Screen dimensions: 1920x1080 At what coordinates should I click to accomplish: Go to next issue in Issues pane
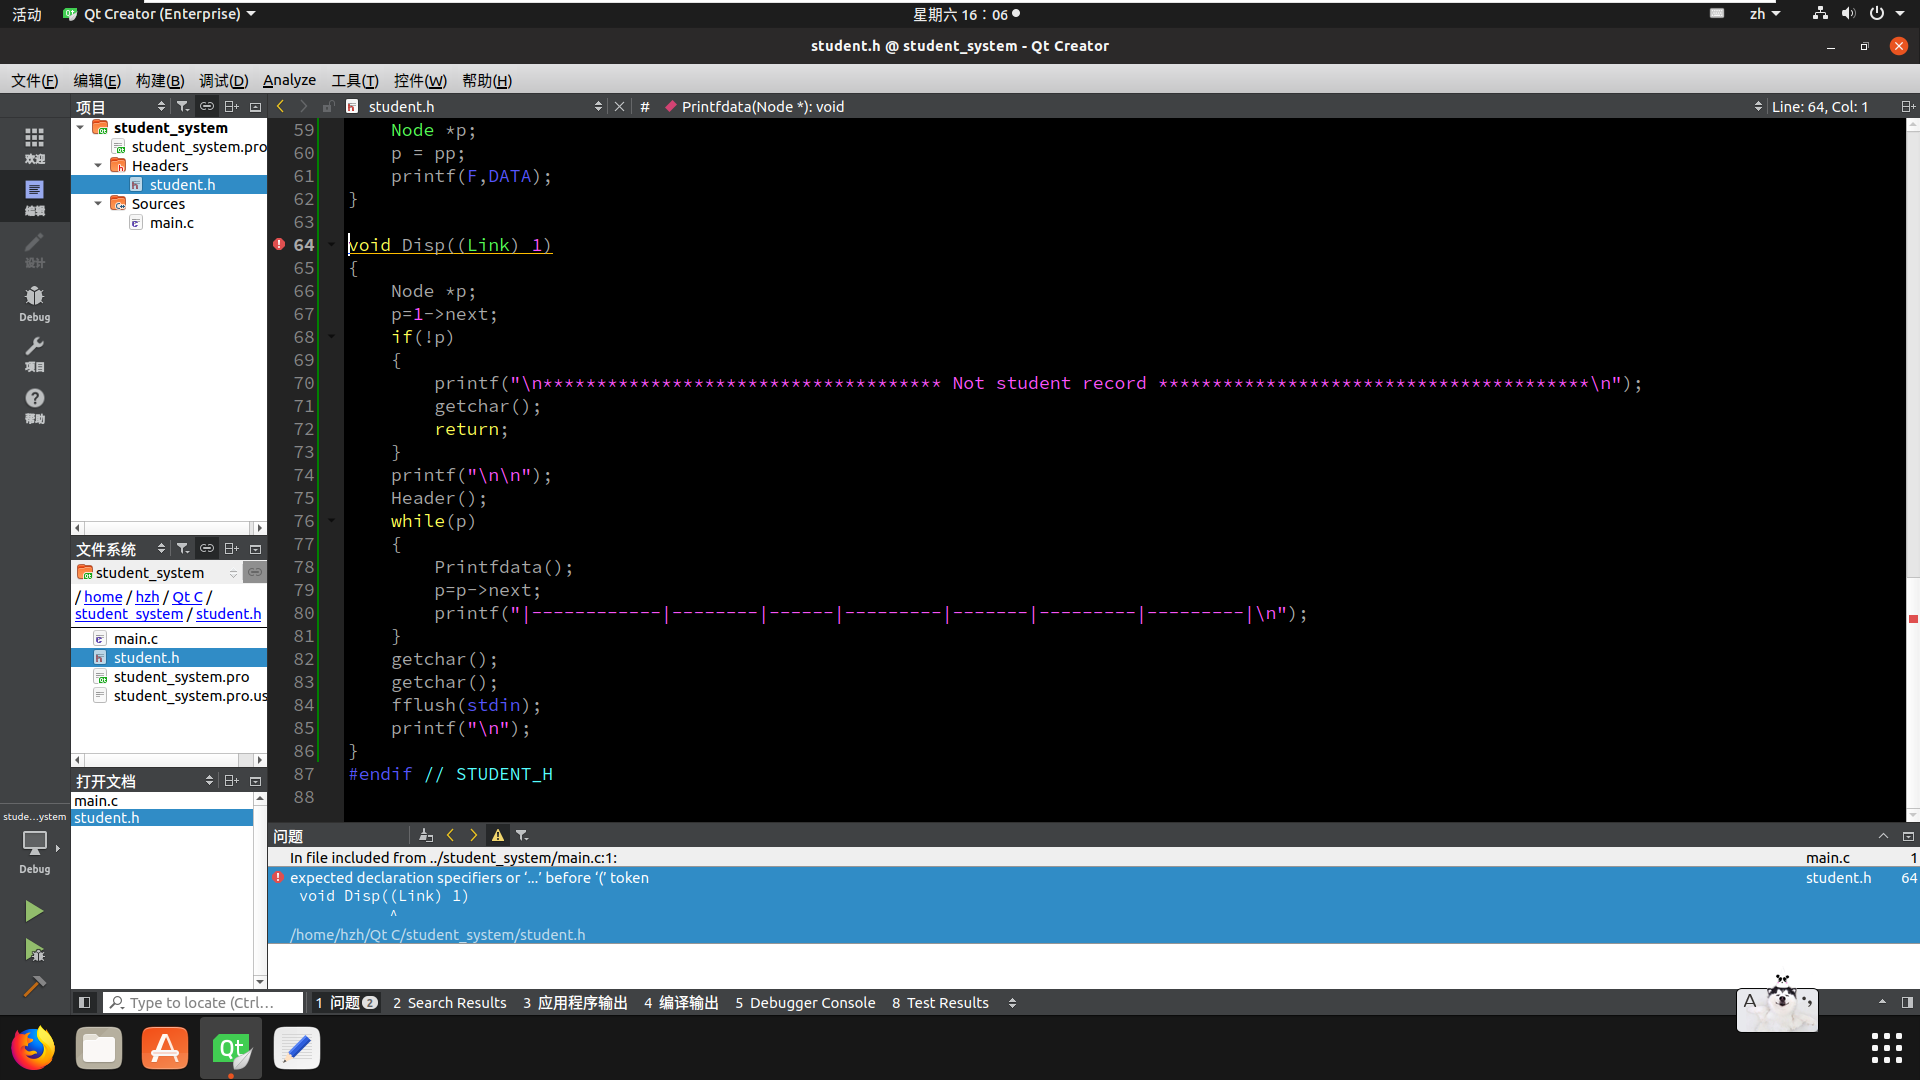click(474, 835)
